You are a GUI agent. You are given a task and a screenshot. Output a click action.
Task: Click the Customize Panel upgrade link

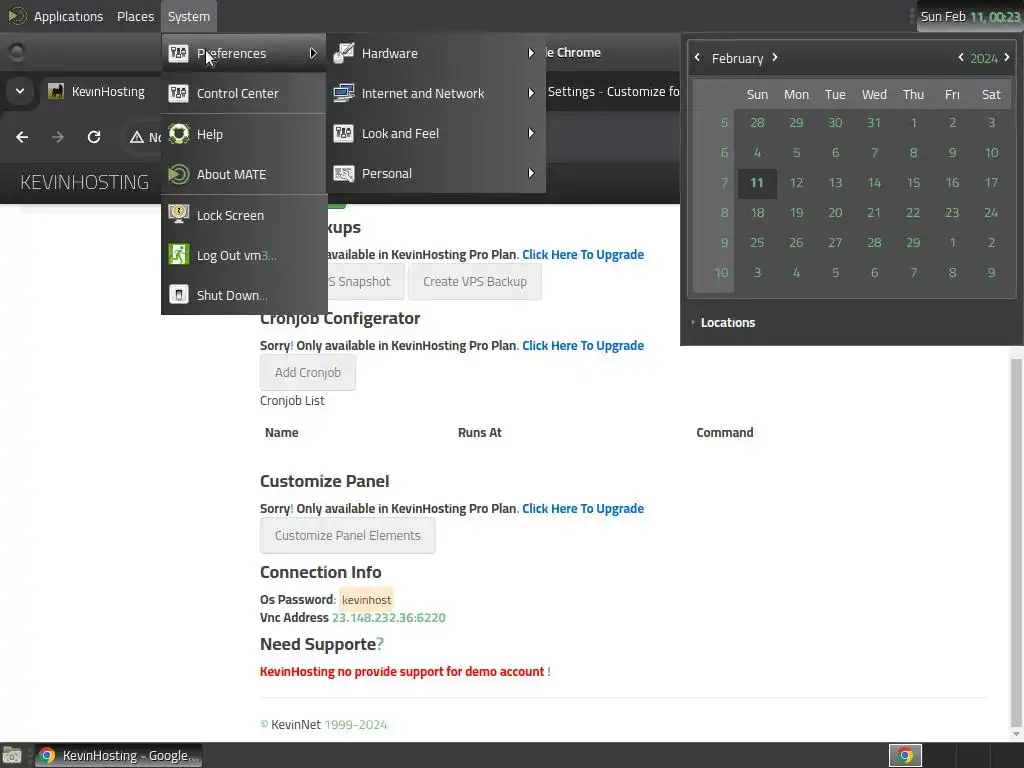point(583,509)
